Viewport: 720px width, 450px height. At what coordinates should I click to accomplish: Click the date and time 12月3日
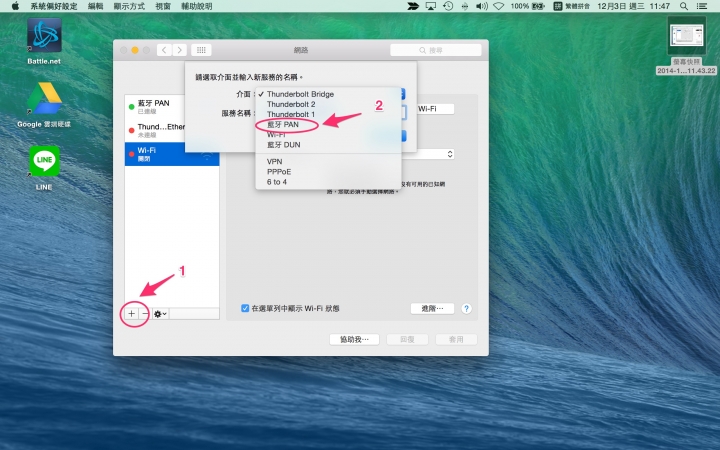(x=633, y=6)
